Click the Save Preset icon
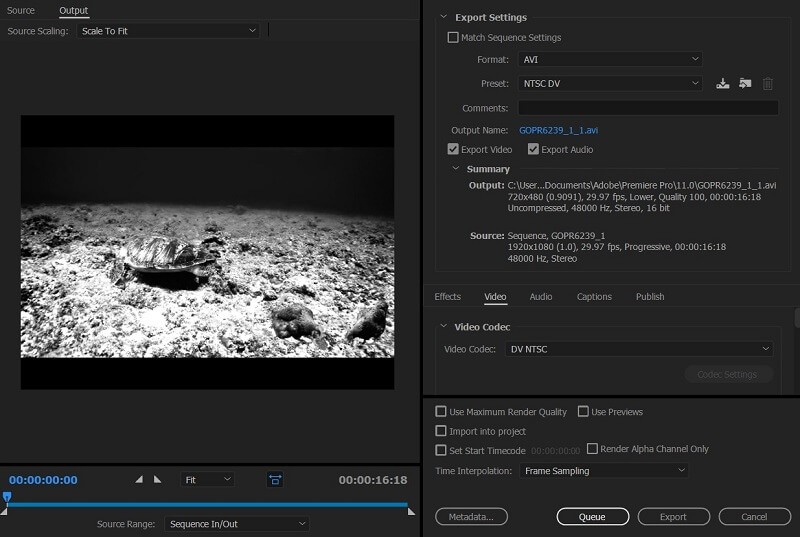Viewport: 800px width, 537px height. coord(722,84)
